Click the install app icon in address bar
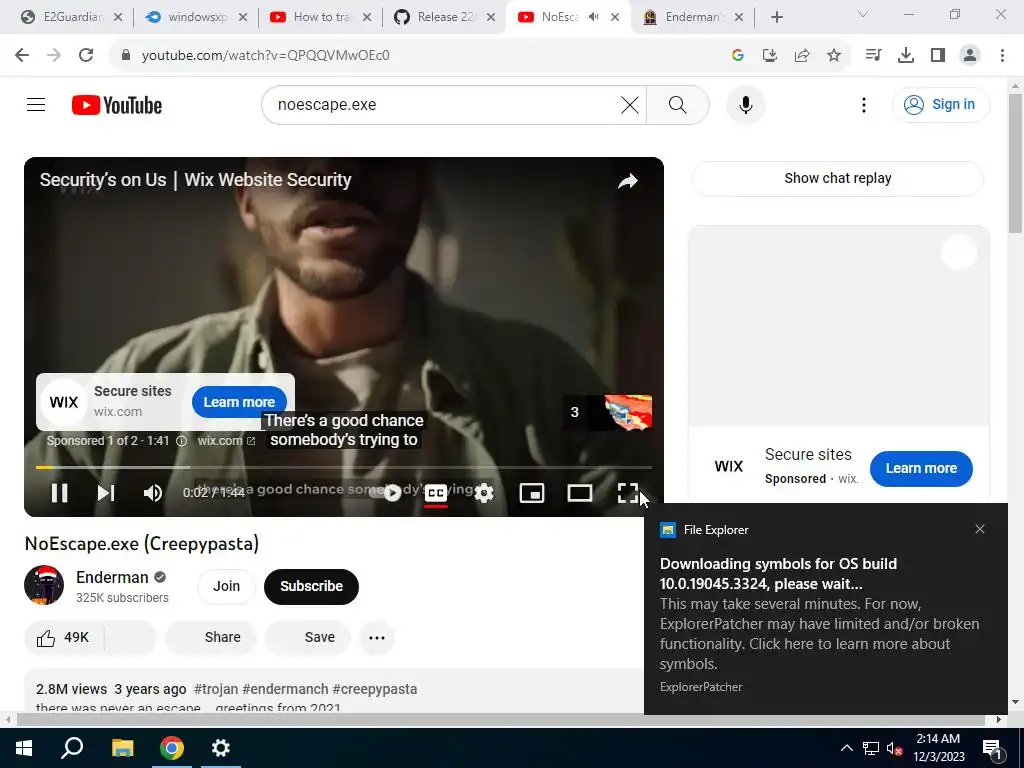1024x768 pixels. [x=770, y=55]
